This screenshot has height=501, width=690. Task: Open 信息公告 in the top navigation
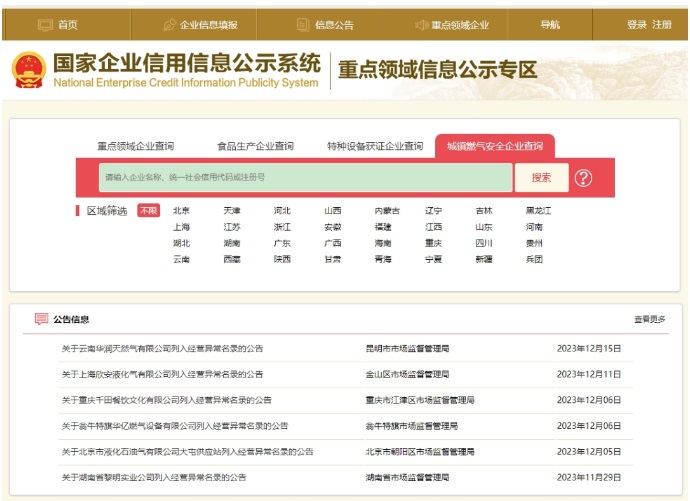(326, 25)
